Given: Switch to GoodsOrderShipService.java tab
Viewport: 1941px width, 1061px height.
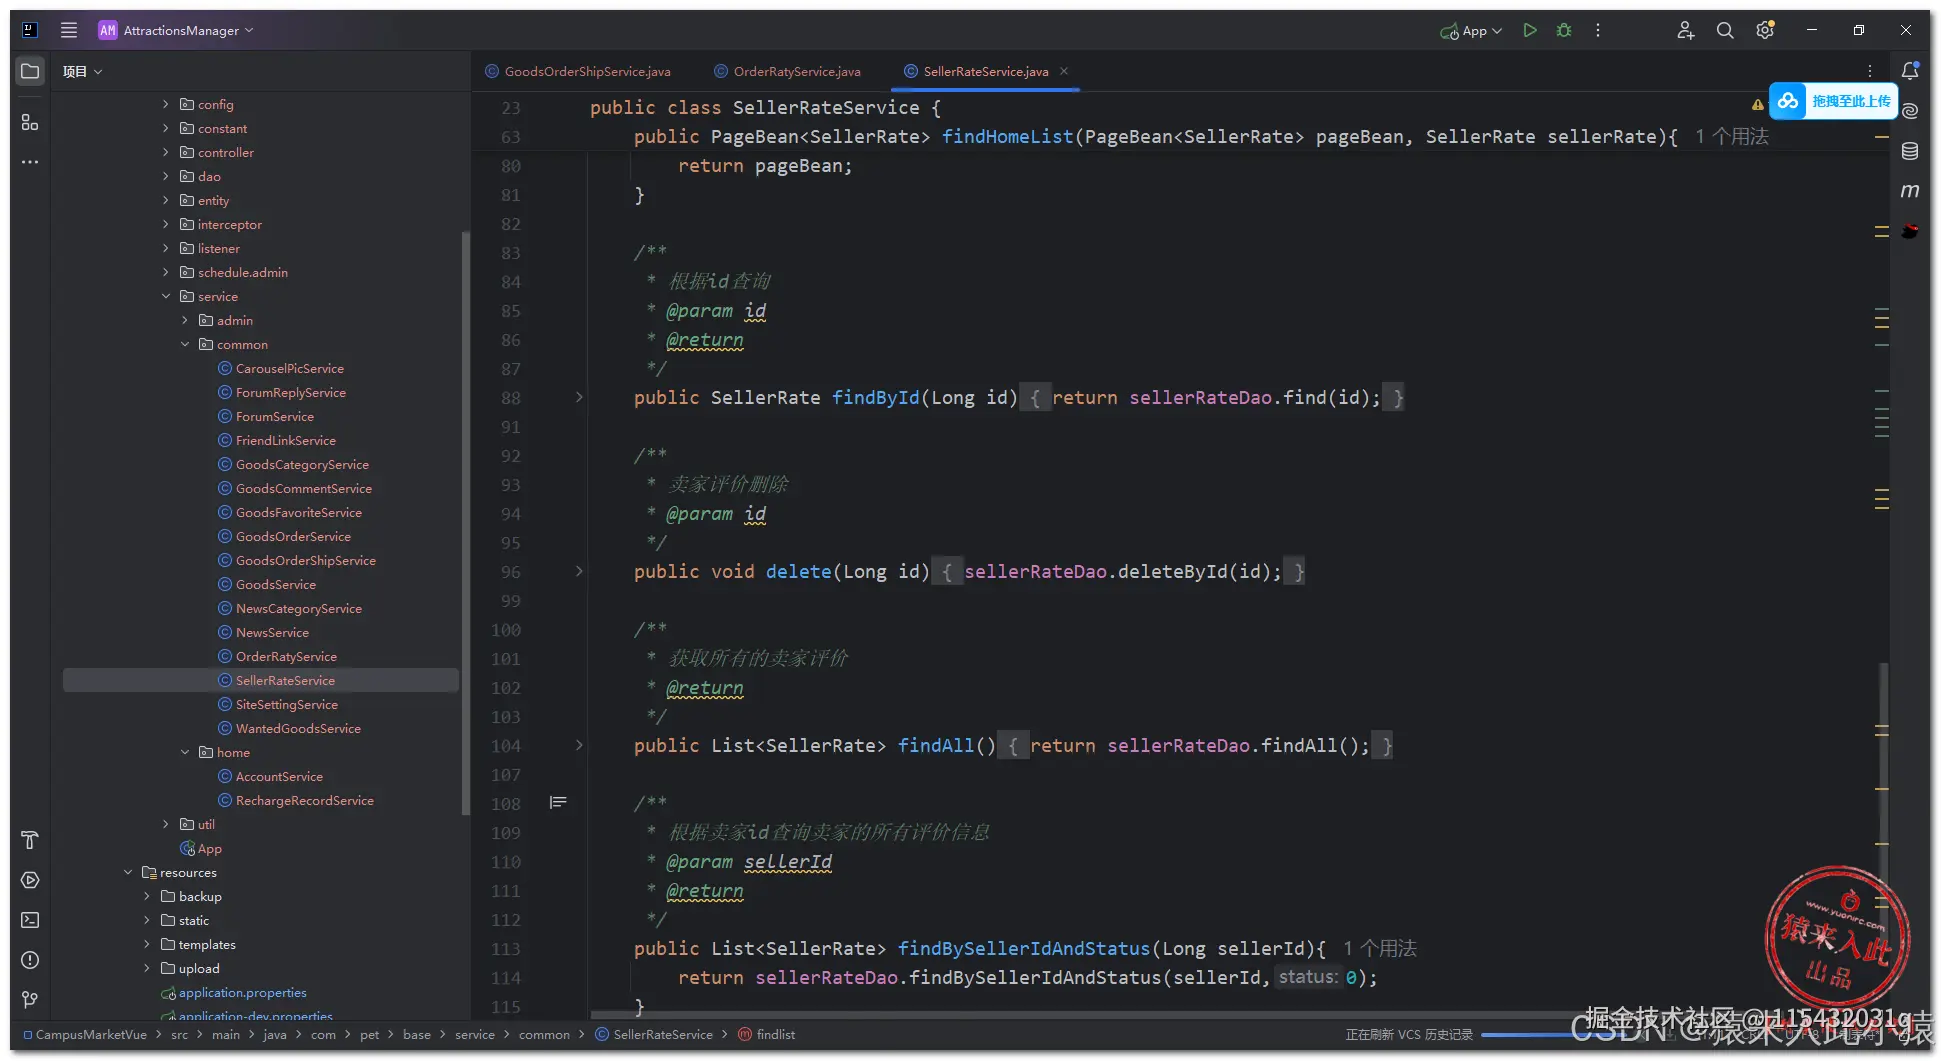Looking at the screenshot, I should pyautogui.click(x=578, y=71).
